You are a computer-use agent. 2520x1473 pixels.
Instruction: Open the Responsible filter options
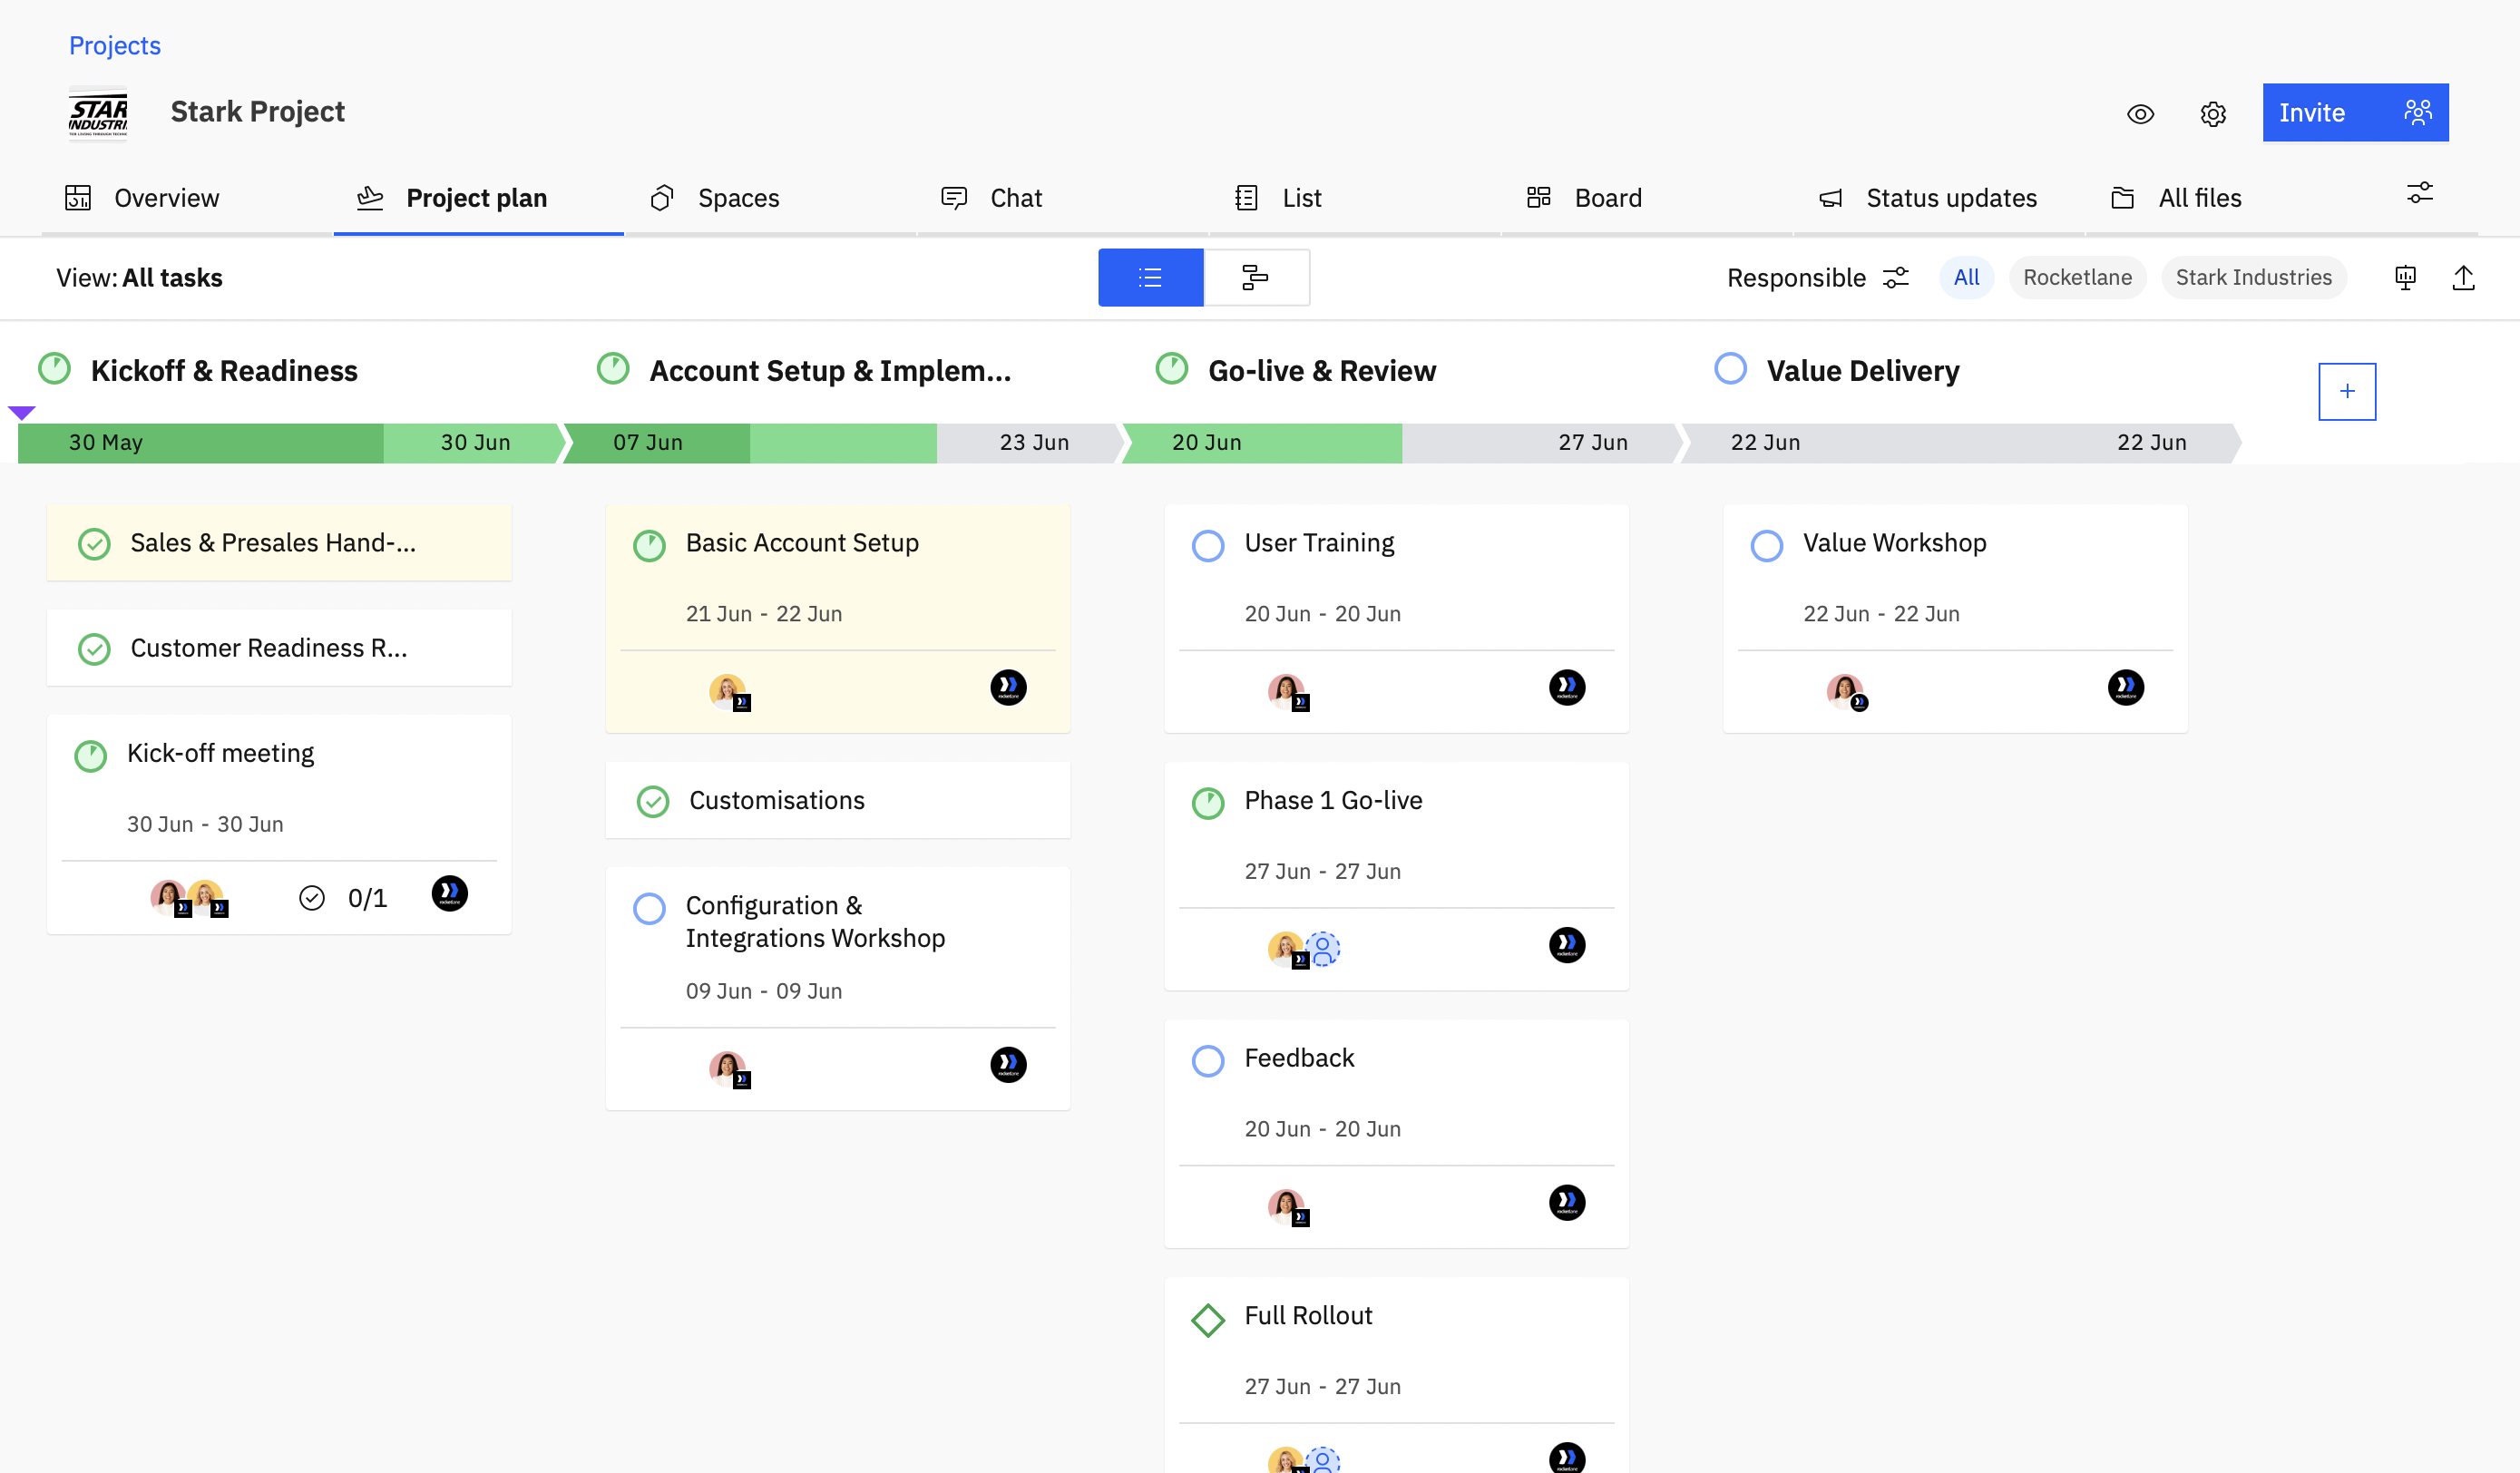point(1819,277)
